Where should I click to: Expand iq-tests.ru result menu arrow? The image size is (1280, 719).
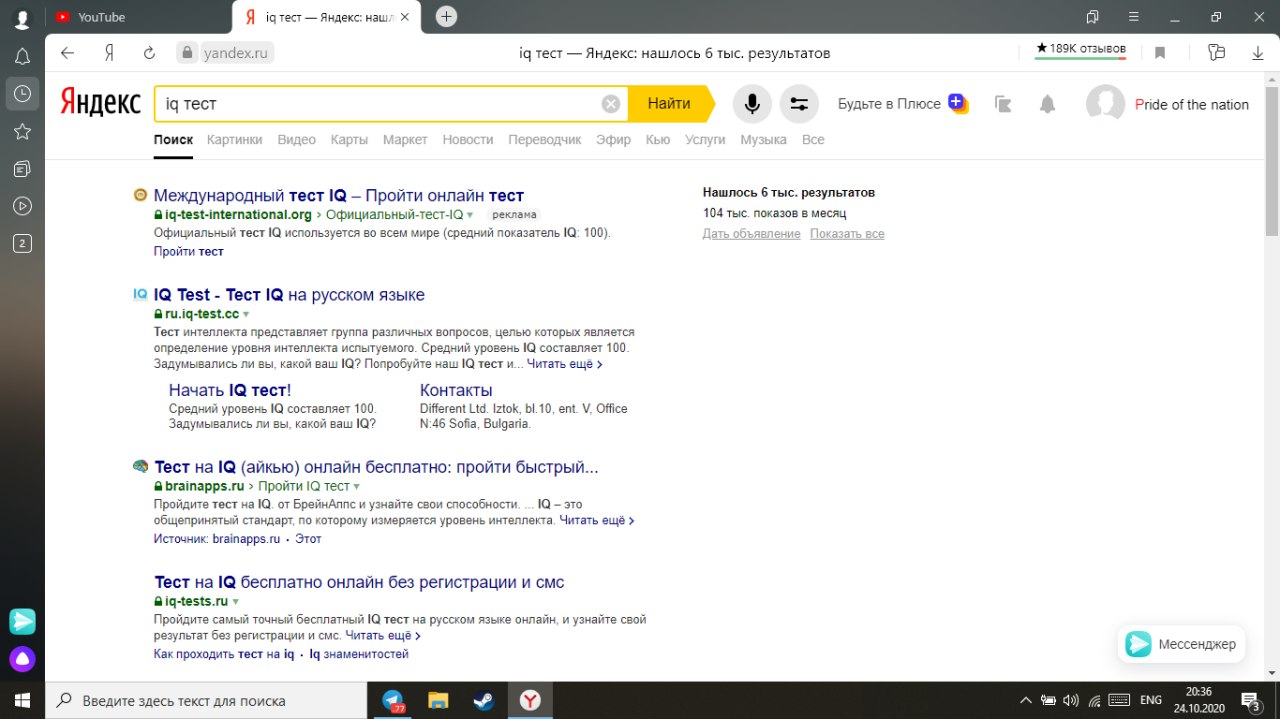pyautogui.click(x=235, y=602)
